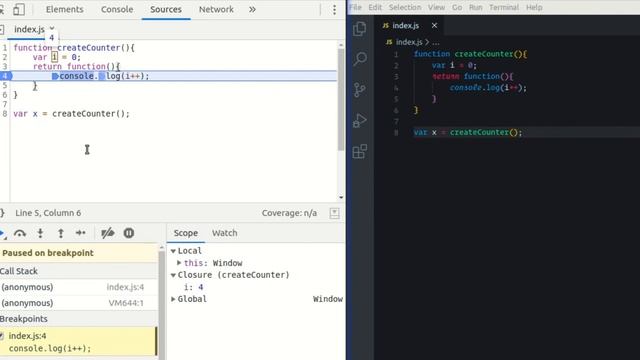Resume script execution
The image size is (640, 360).
pos(3,233)
